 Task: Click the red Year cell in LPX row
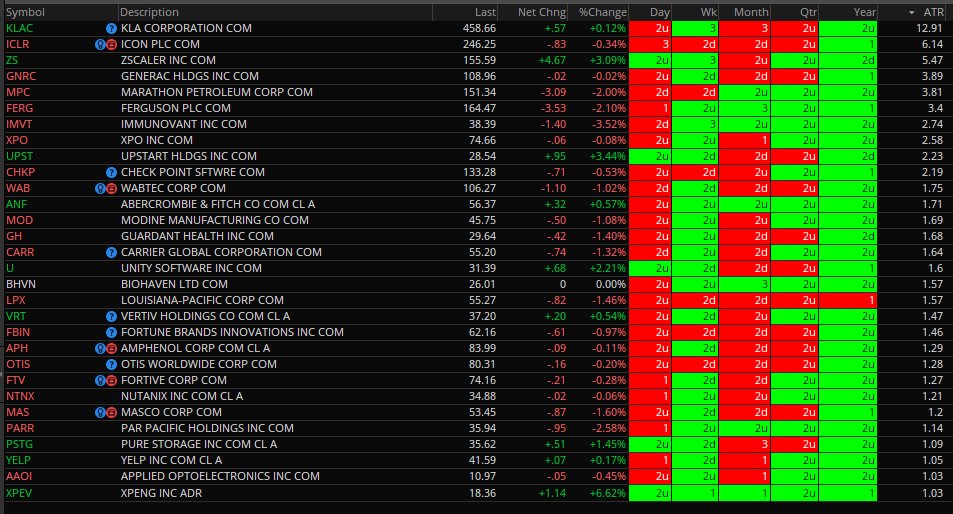click(848, 300)
